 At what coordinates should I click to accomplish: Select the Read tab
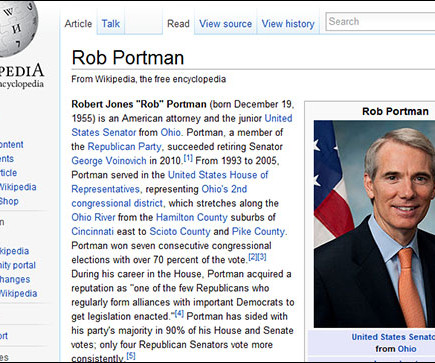[x=178, y=24]
